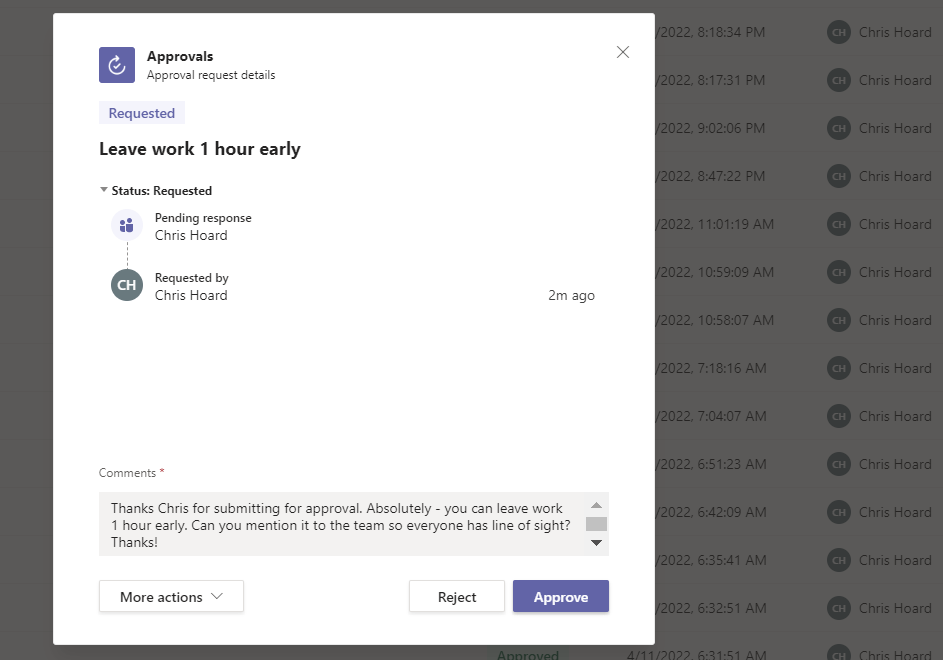The height and width of the screenshot is (660, 943).
Task: Select the CH avatar in the 8:18:34 PM row
Action: tap(838, 32)
